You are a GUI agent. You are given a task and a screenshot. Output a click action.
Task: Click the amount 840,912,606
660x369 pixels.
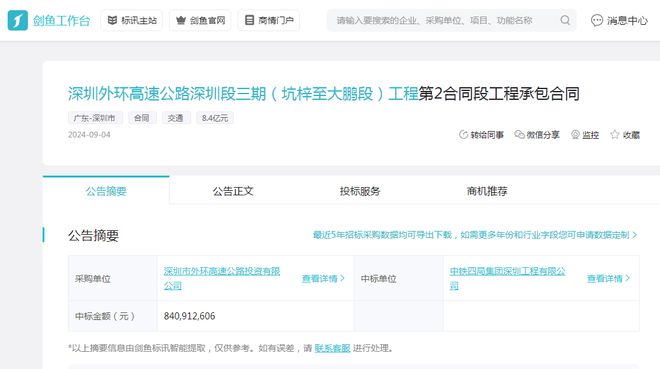coord(189,316)
